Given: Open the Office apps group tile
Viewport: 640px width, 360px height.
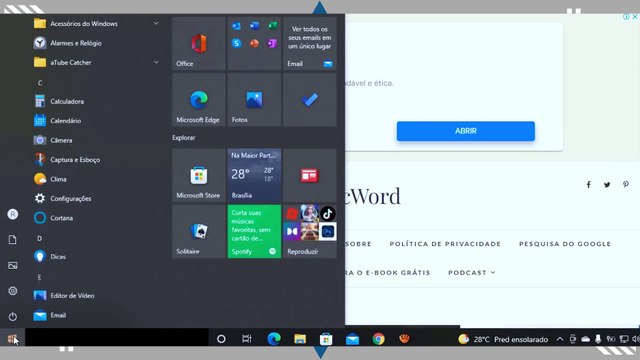Looking at the screenshot, I should click(x=254, y=44).
